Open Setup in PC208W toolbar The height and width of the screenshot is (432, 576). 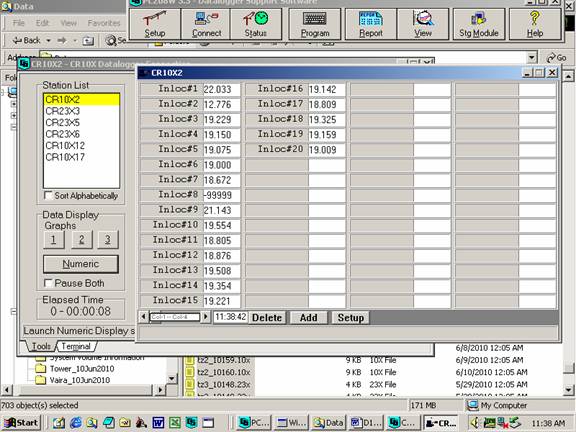click(x=155, y=24)
